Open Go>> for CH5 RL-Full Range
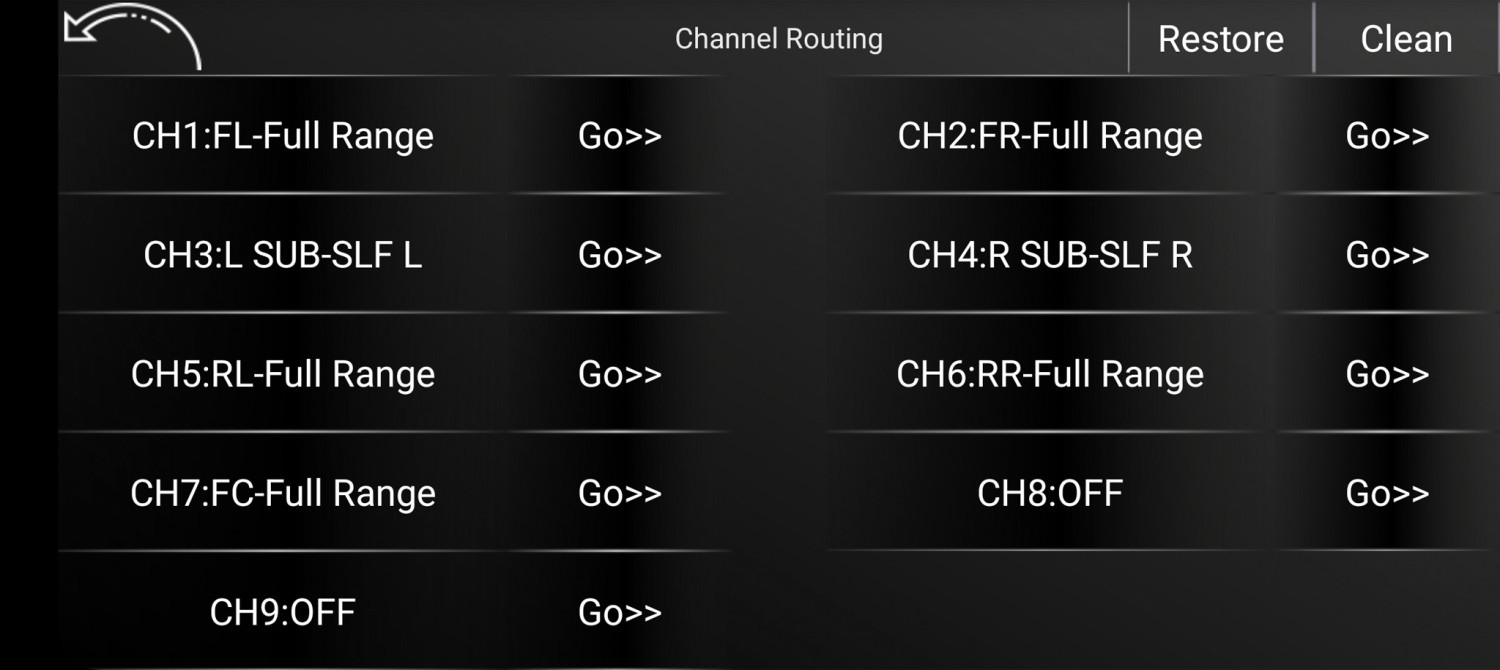Viewport: 1500px width, 670px height. [x=620, y=374]
